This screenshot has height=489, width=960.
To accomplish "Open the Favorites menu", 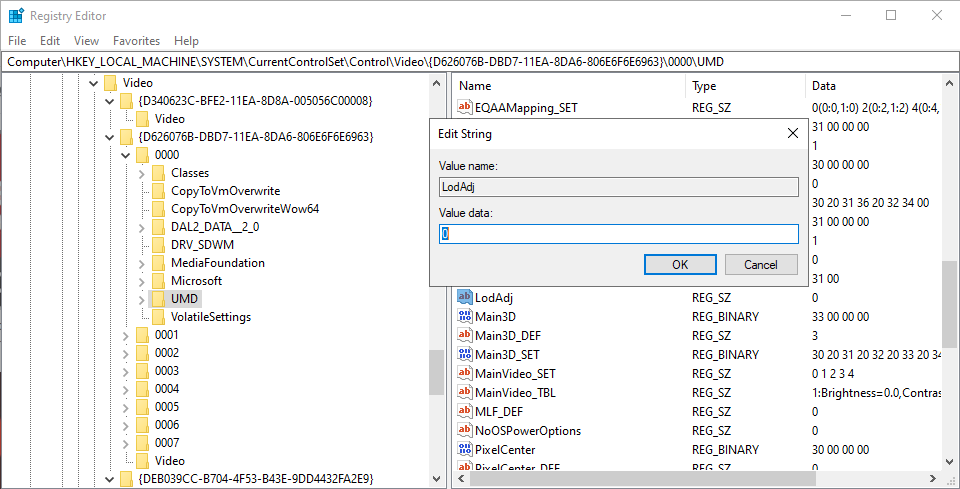I will pos(137,40).
